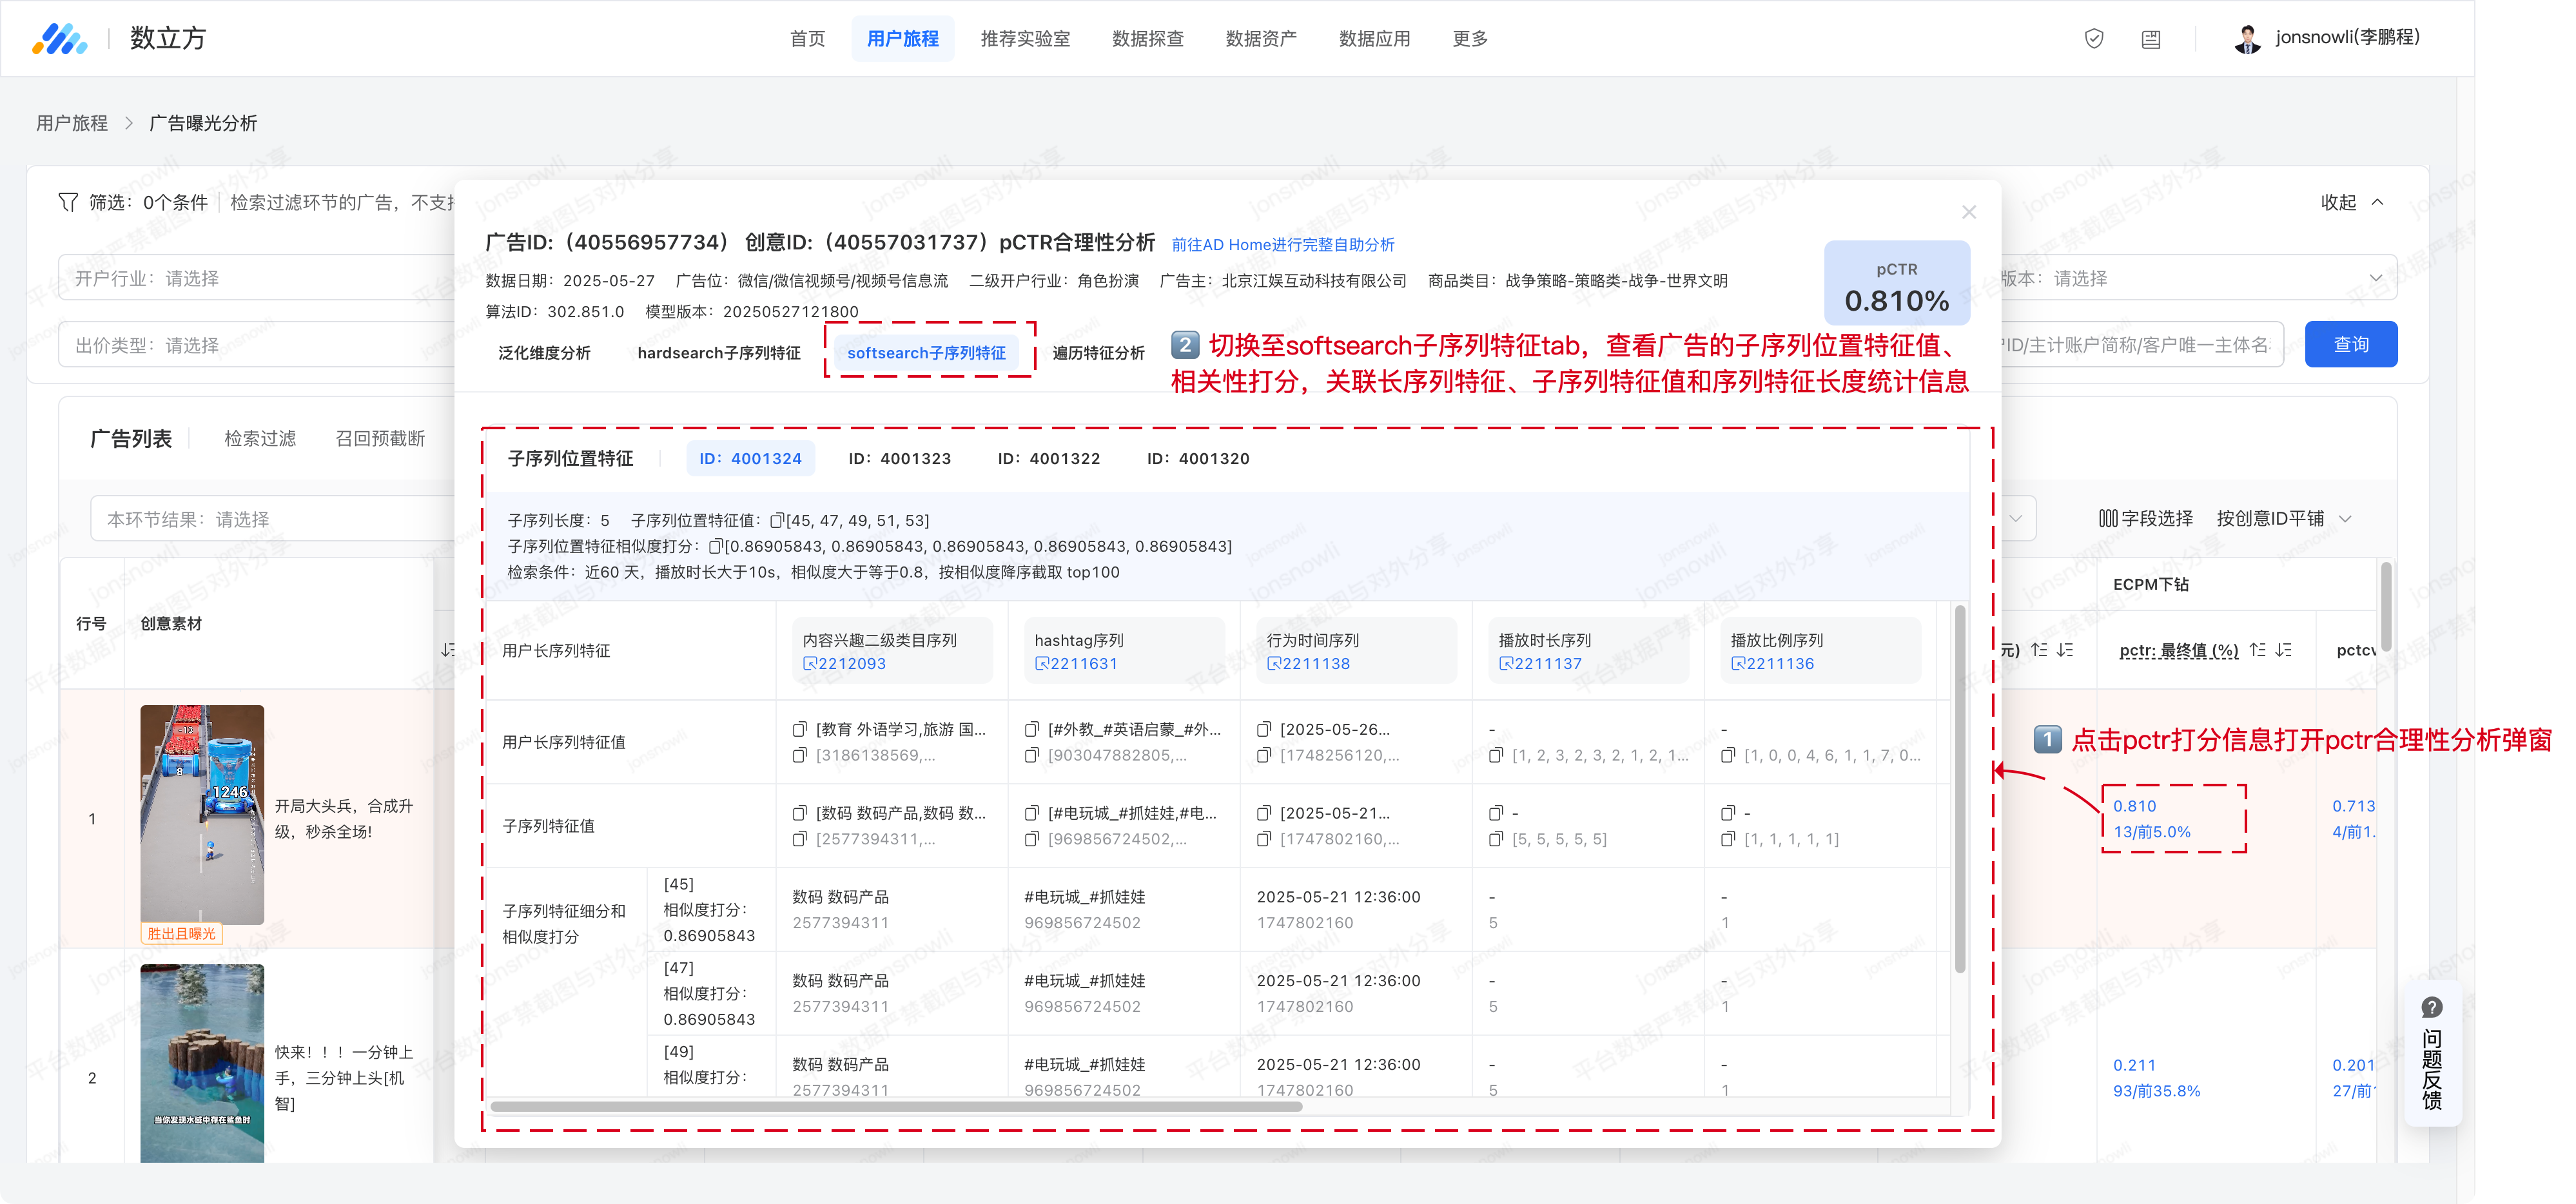Open the document icon next to shield
This screenshot has width=2576, height=1204.
(2150, 39)
